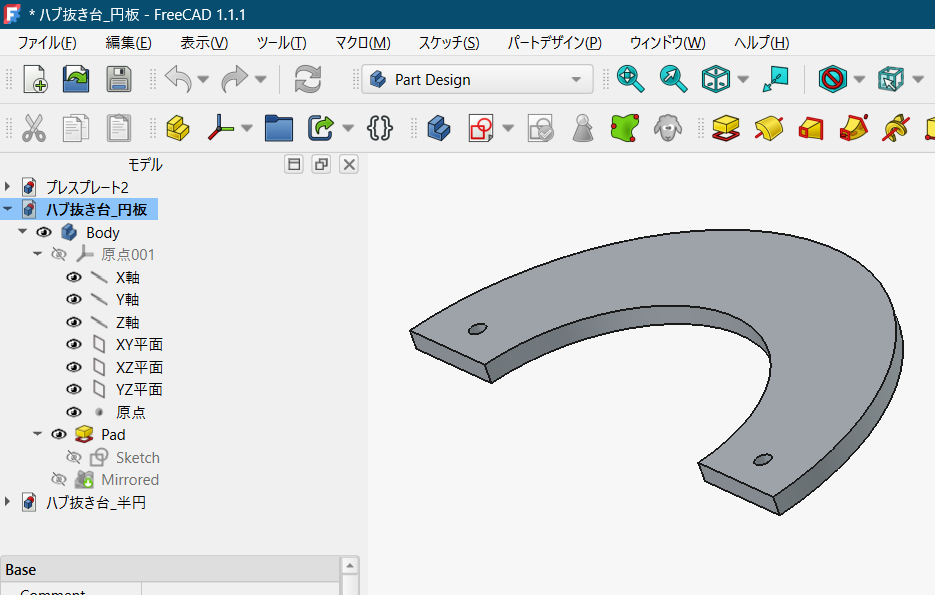Viewport: 935px width, 595px height.
Task: Collapse the ハブ抜き台_円板 document
Action: 8,209
